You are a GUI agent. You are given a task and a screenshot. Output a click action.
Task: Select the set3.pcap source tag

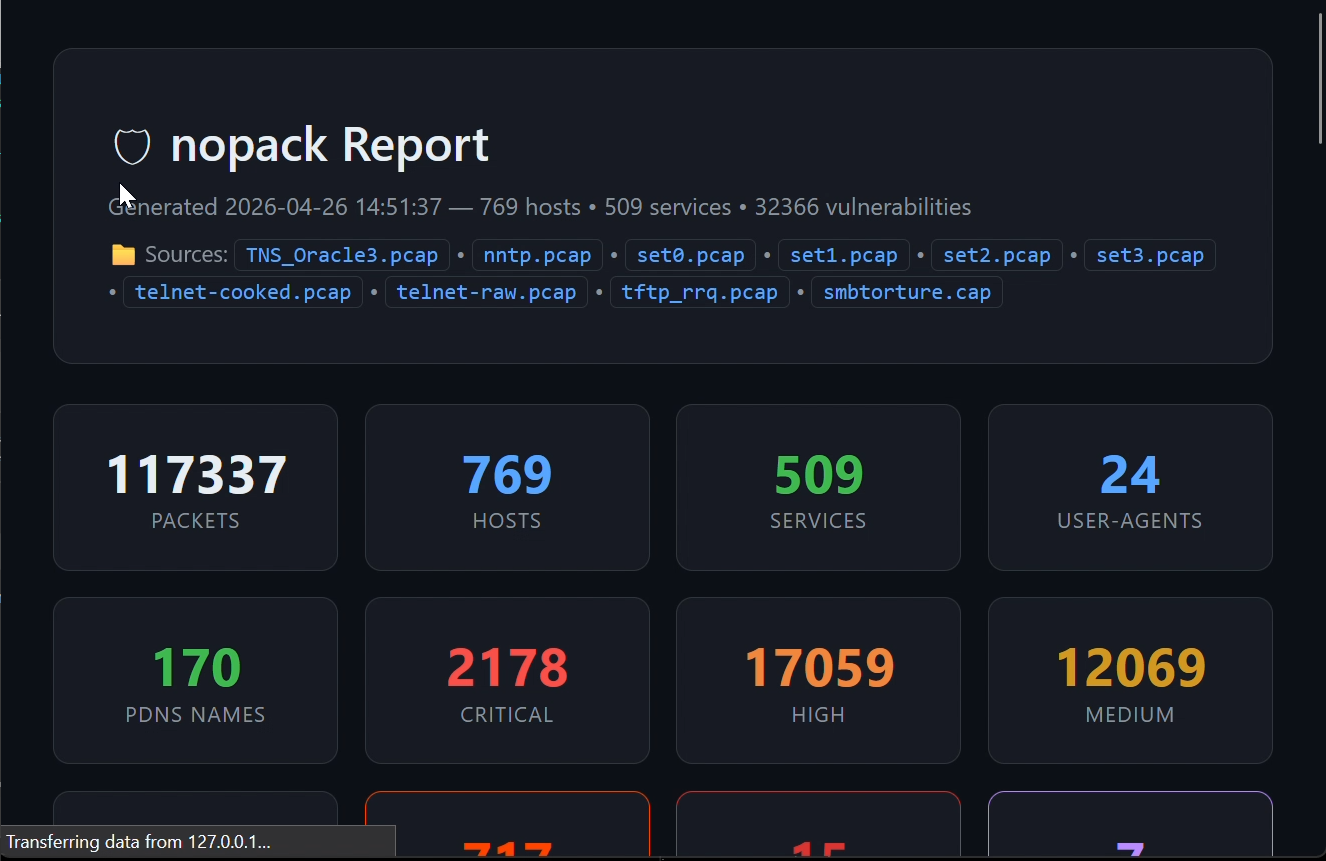pos(1149,255)
